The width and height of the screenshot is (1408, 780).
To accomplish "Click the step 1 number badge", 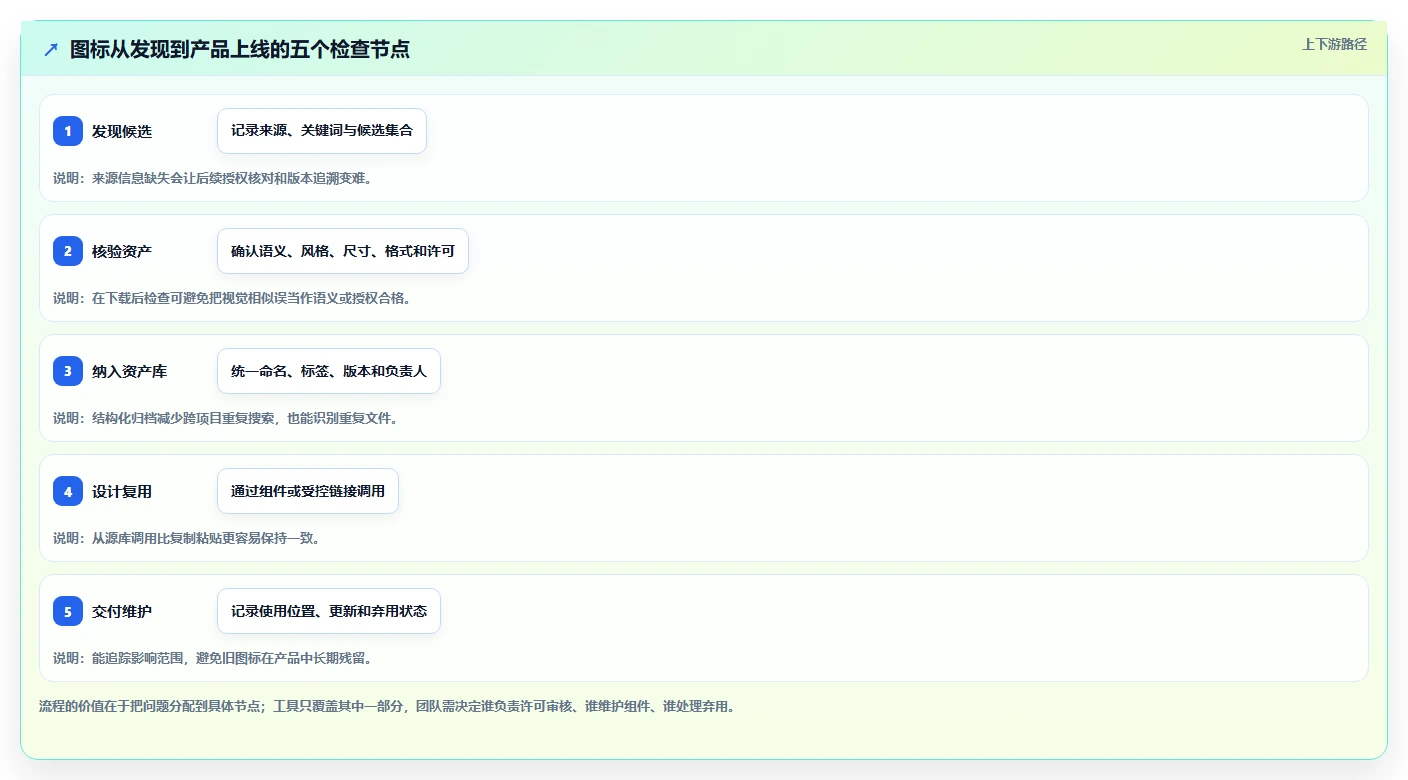I will pyautogui.click(x=68, y=131).
